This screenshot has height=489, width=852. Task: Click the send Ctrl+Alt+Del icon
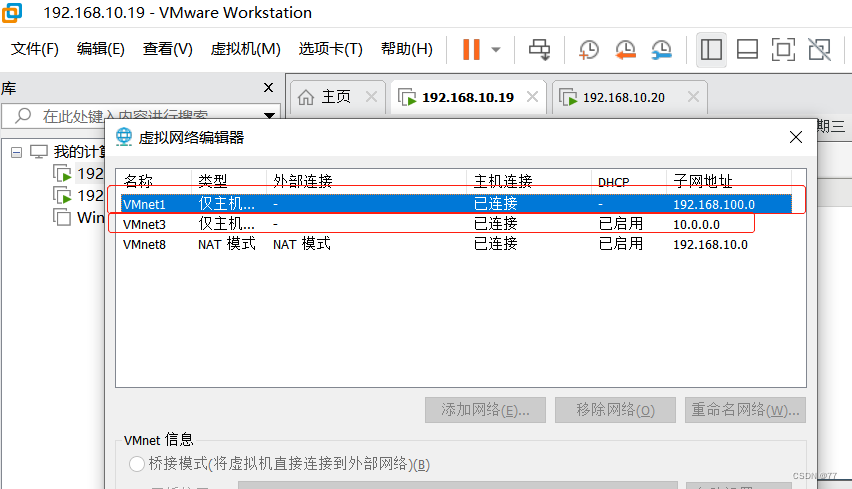point(540,49)
